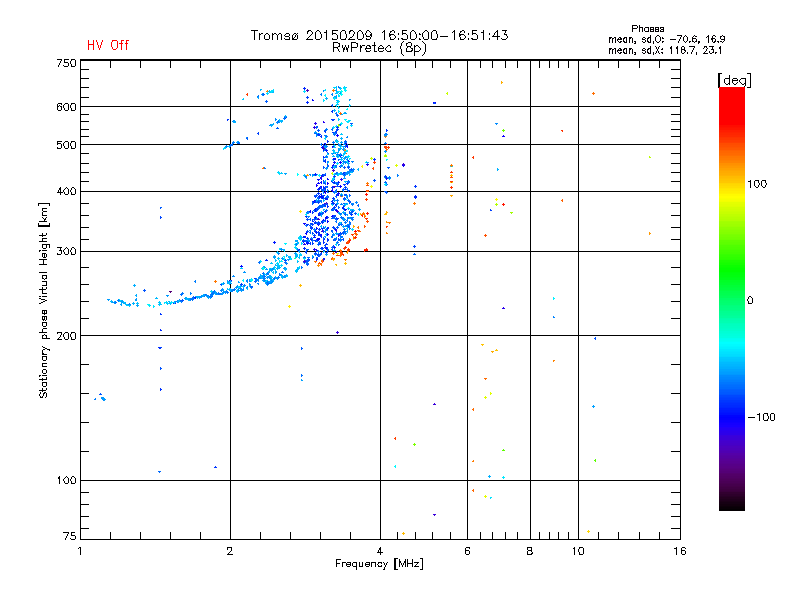Click the x-axis tick label "16"
800x600 pixels.
pos(680,551)
